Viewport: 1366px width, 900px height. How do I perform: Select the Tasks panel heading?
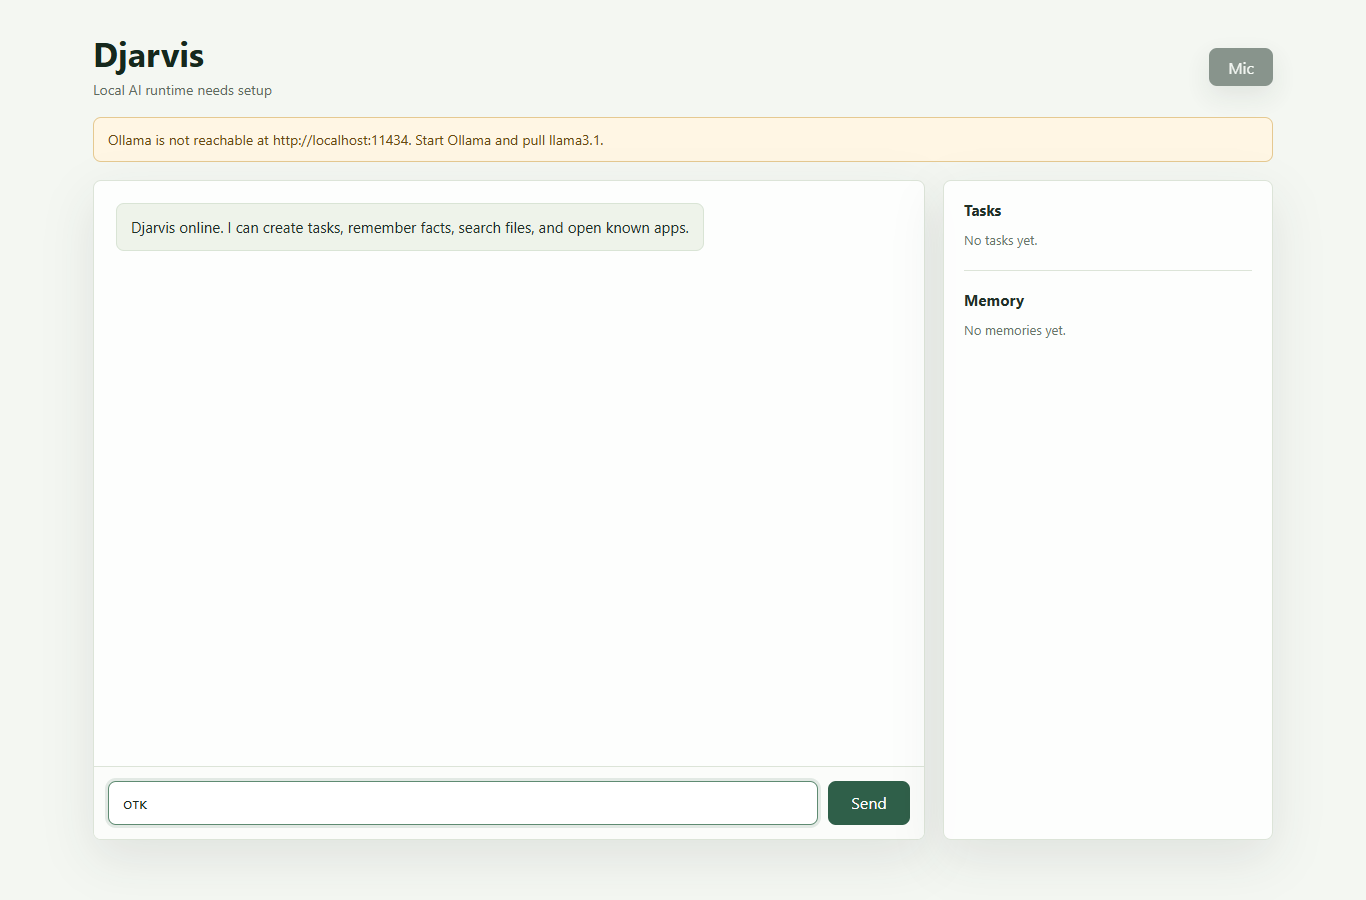click(x=982, y=211)
